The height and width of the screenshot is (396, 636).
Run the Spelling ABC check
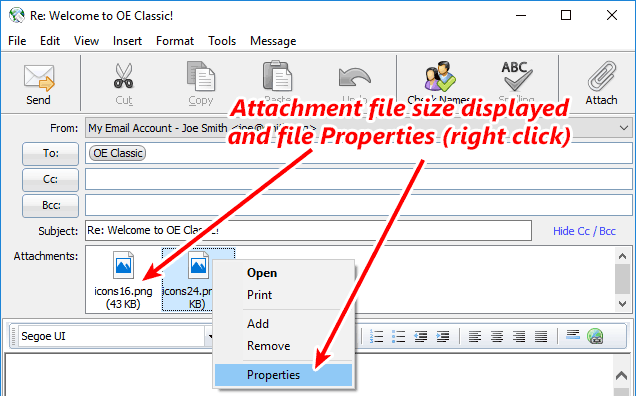point(516,76)
